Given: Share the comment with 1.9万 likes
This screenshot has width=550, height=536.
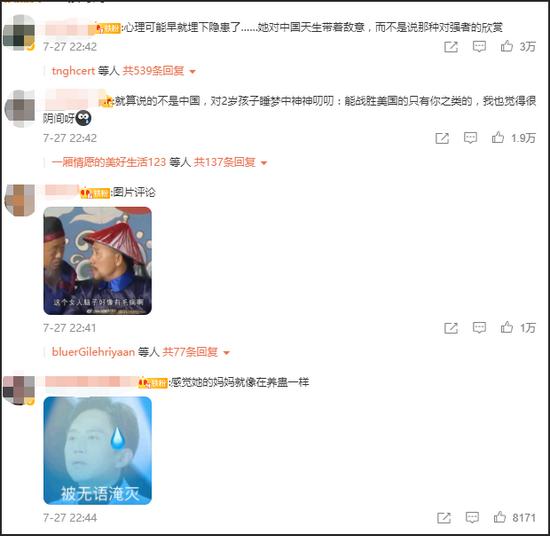Looking at the screenshot, I should click(442, 138).
